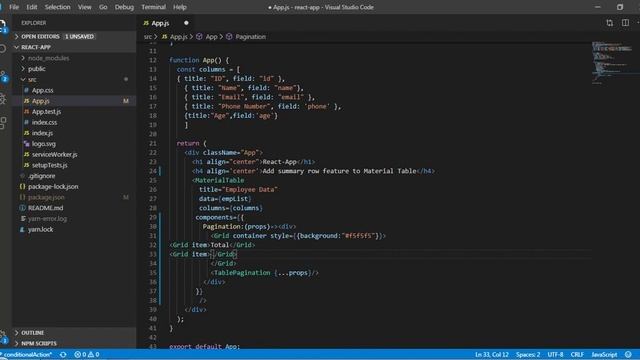Expand the NPM SCRIPTS section
Image resolution: width=640 pixels, height=360 pixels.
(x=17, y=344)
